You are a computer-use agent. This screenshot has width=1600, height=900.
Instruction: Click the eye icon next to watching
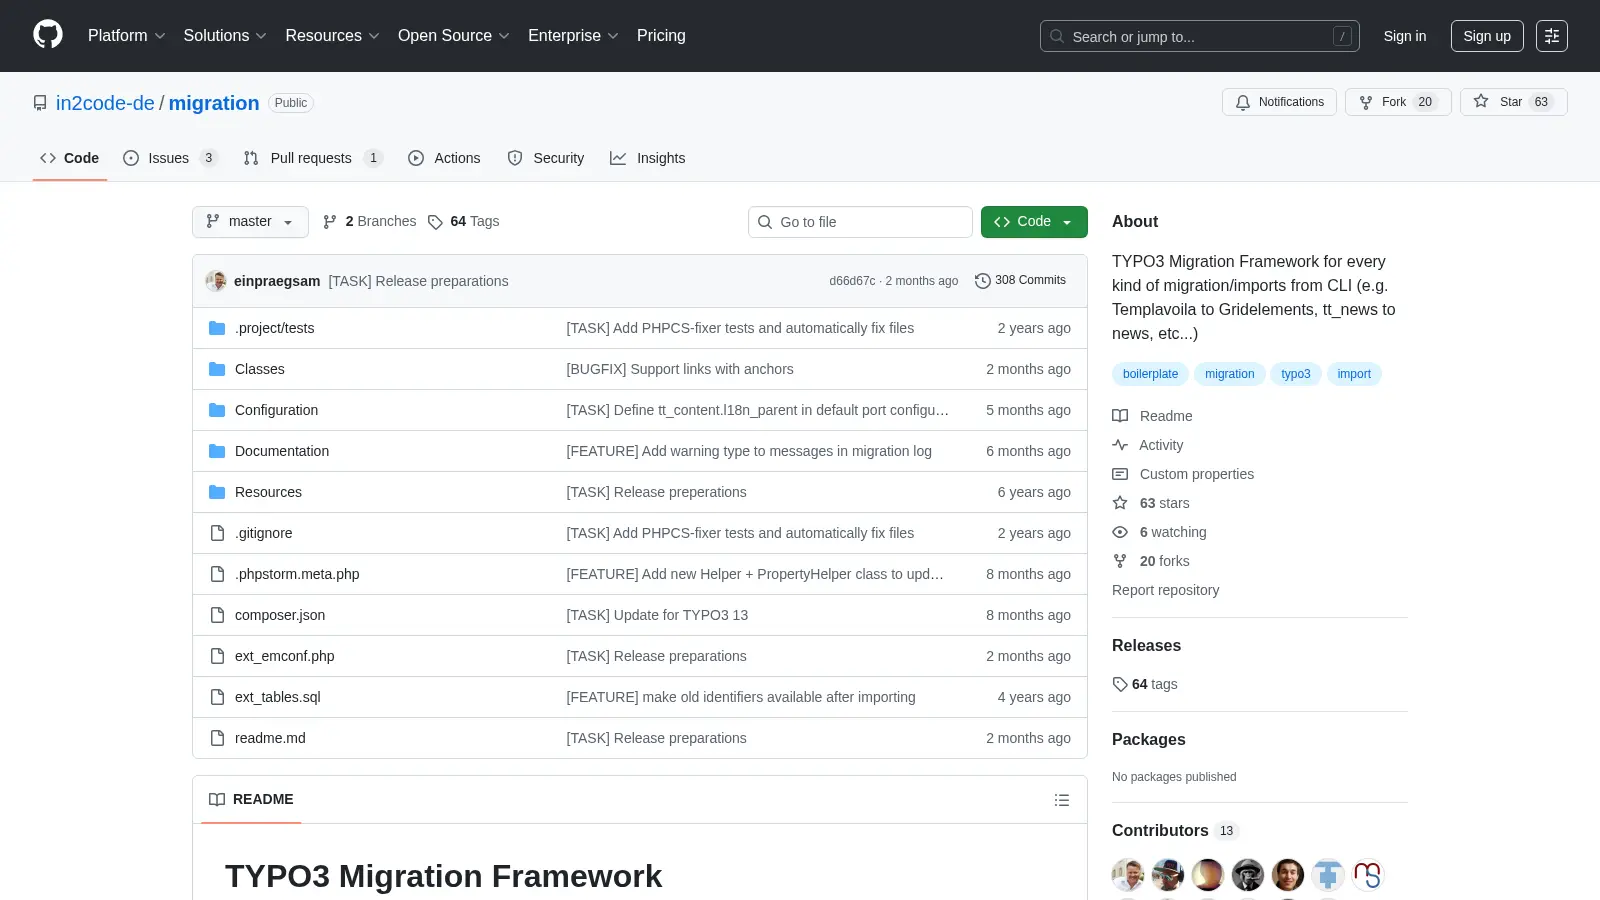point(1120,532)
